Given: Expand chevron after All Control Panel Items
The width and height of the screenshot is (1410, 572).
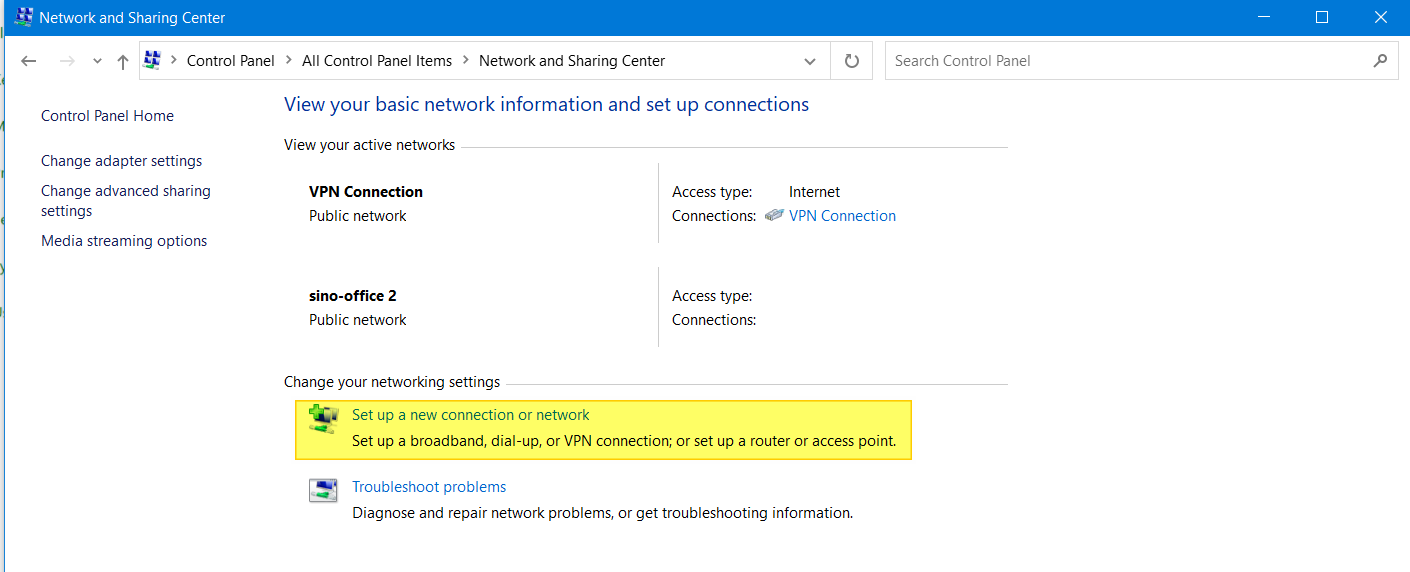Looking at the screenshot, I should (x=466, y=61).
